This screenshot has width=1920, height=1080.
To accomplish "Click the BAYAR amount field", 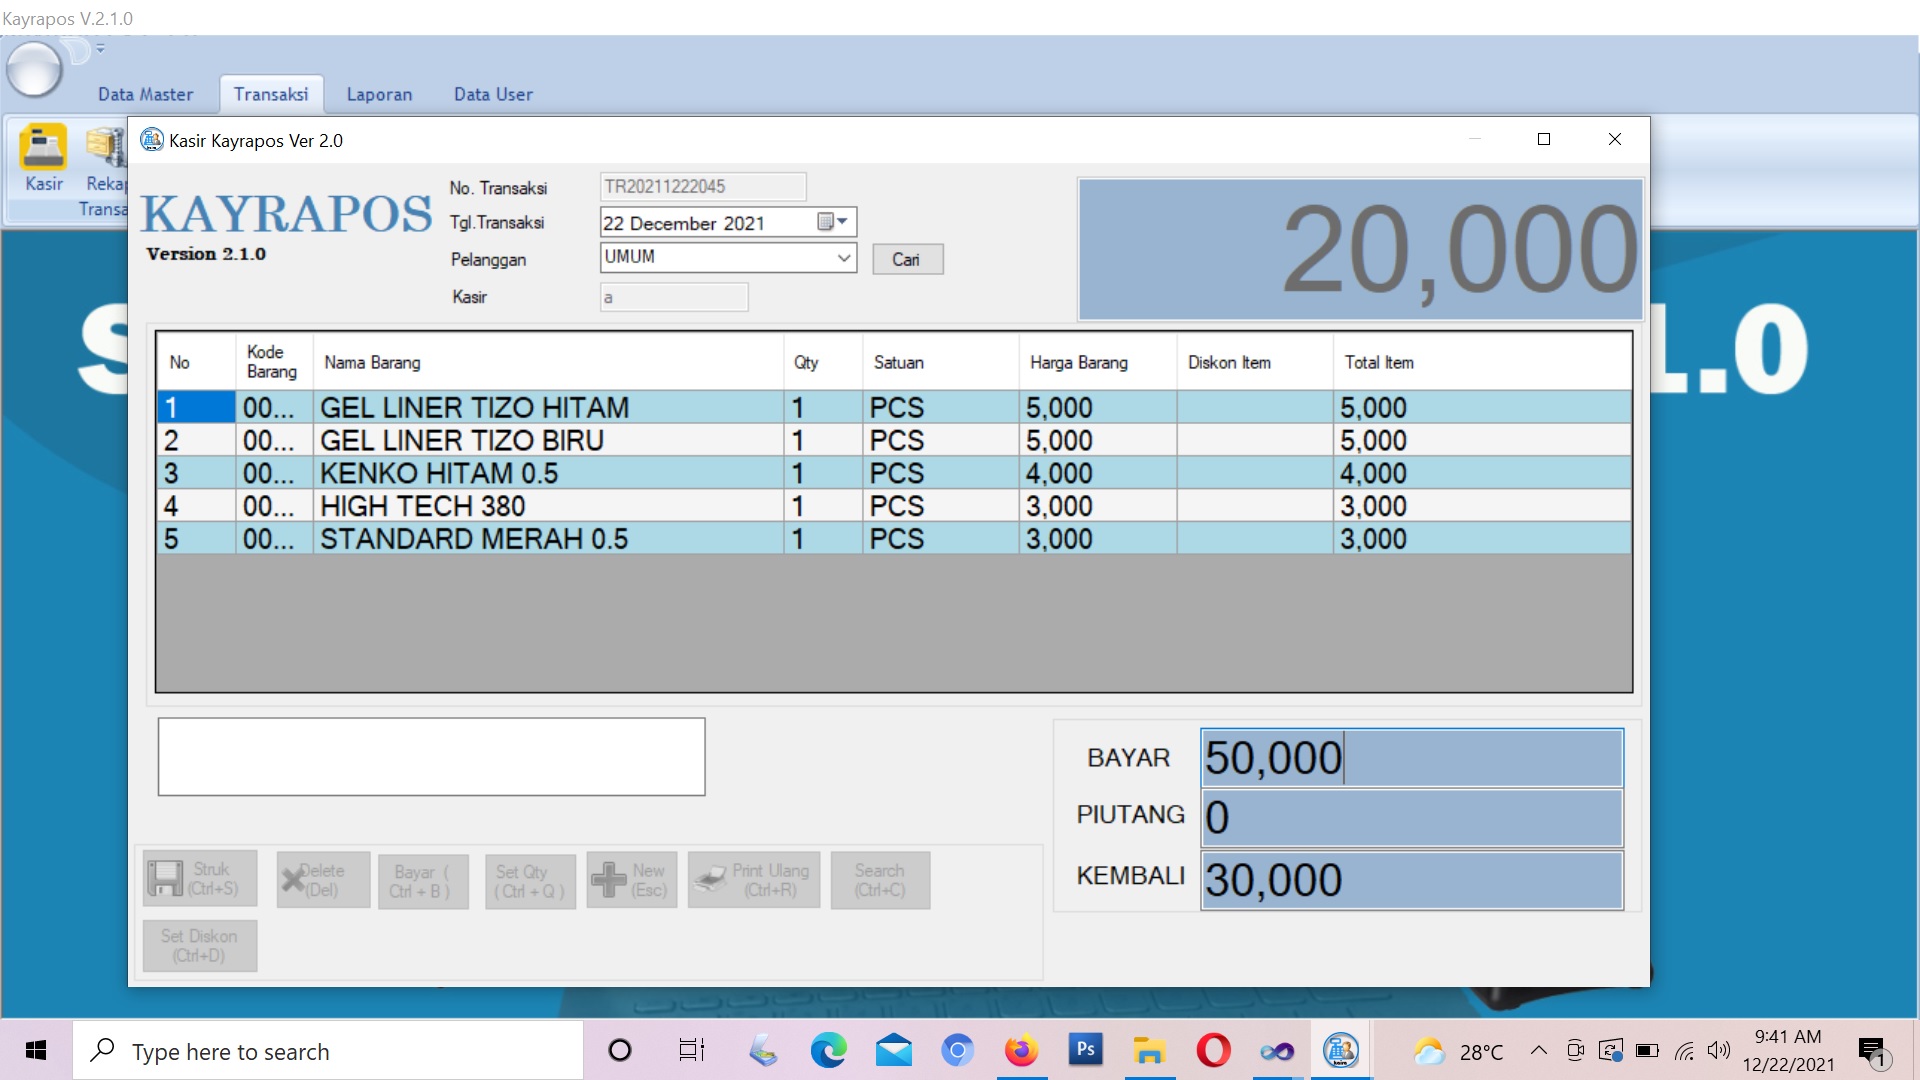I will [x=1412, y=758].
